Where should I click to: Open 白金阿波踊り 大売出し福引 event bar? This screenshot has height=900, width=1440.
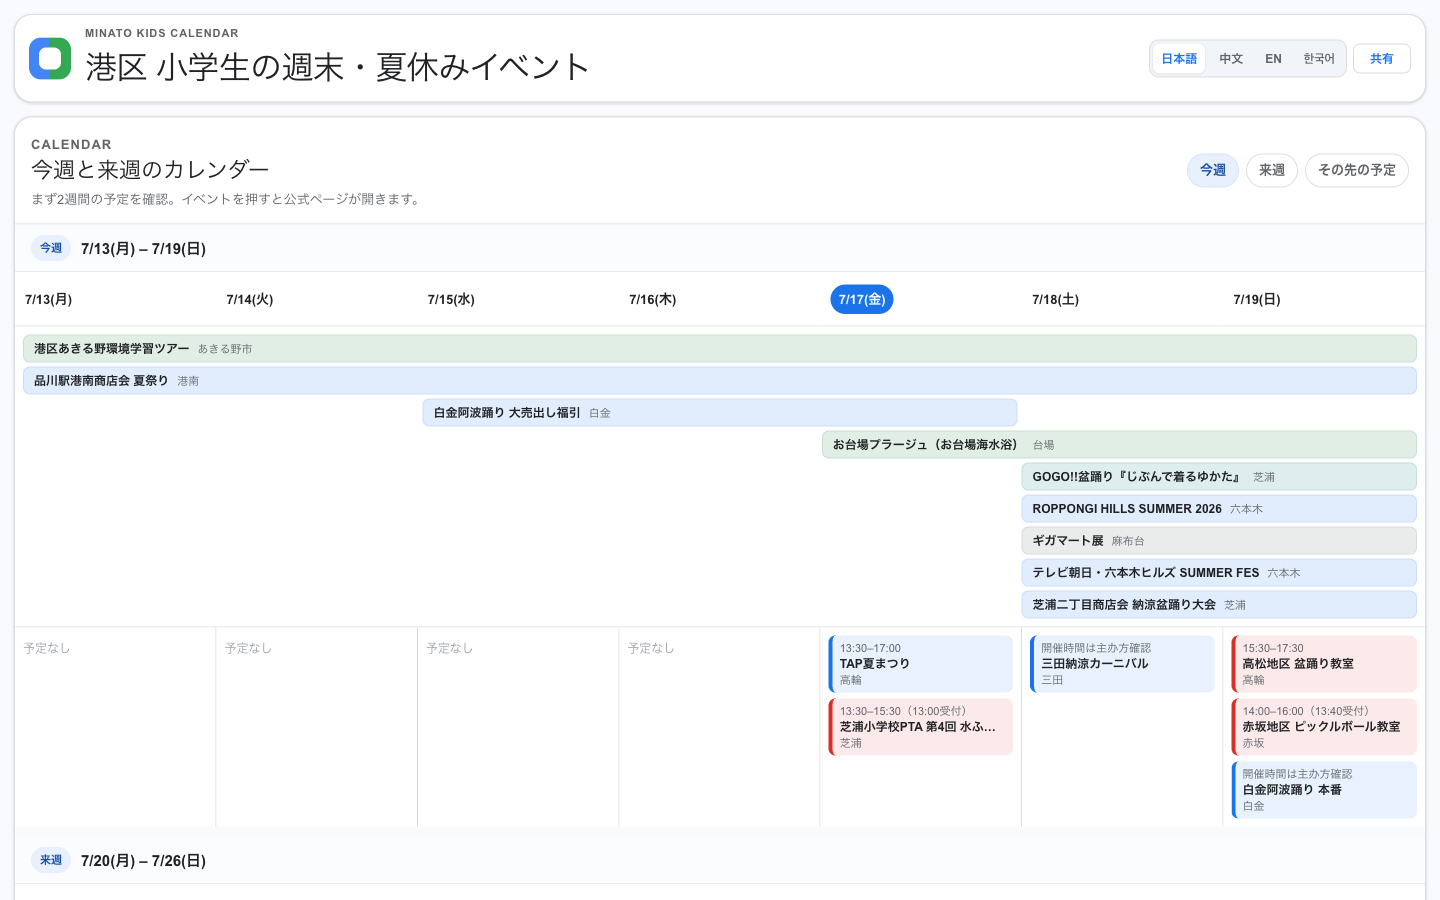[720, 413]
